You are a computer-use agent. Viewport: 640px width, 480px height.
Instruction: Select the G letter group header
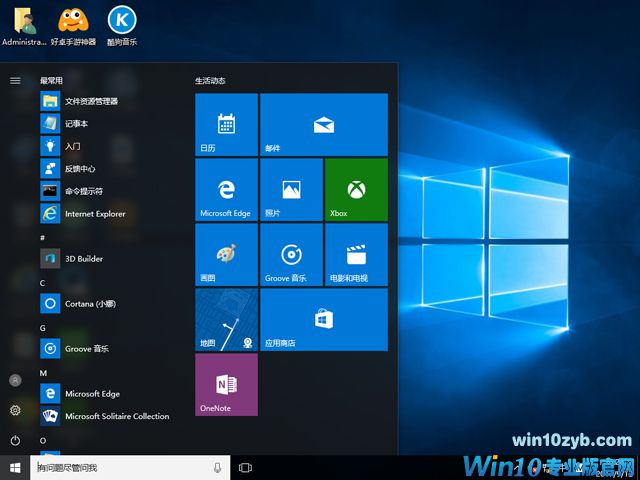[x=42, y=328]
